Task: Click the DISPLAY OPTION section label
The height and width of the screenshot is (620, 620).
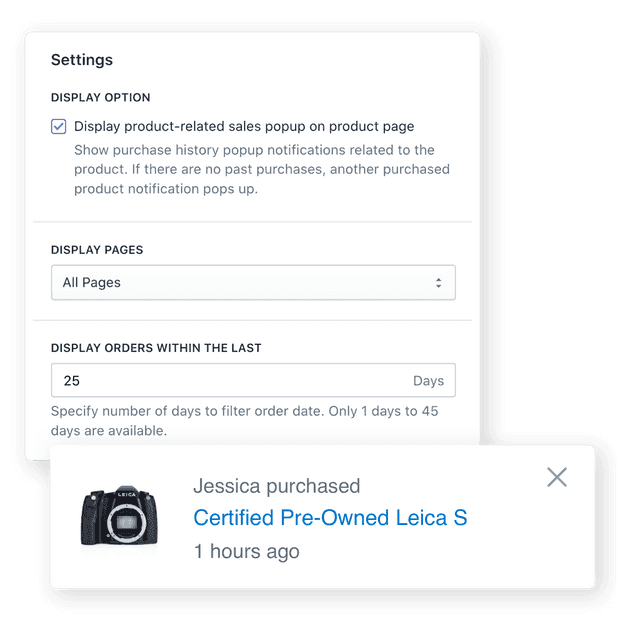Action: tap(100, 97)
